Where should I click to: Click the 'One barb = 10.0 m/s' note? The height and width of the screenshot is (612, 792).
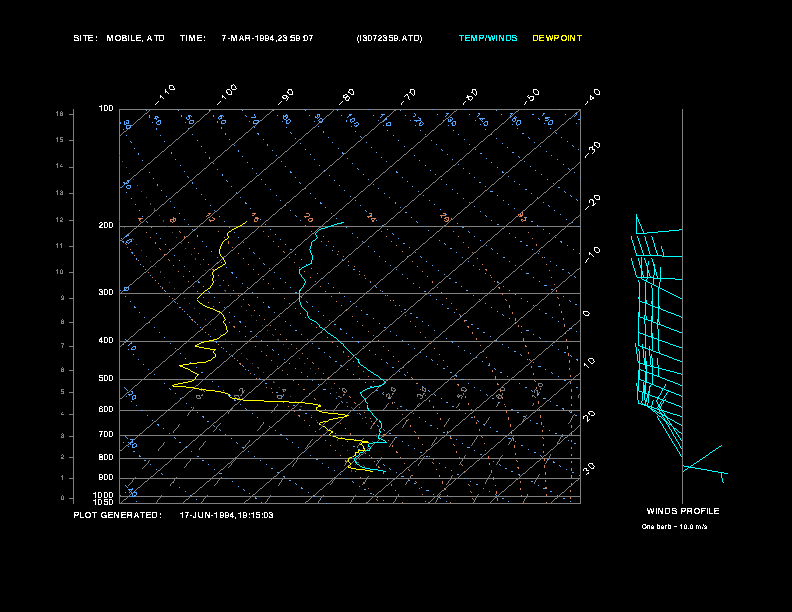(681, 526)
